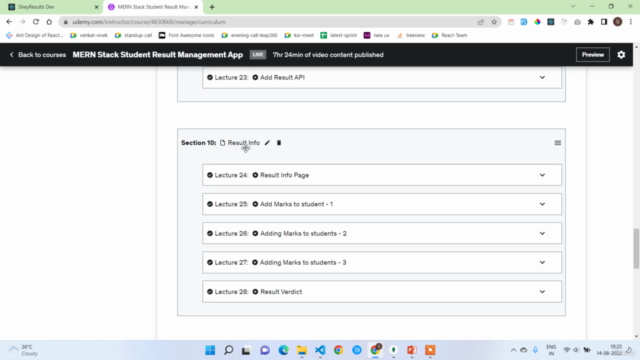Image resolution: width=640 pixels, height=360 pixels.
Task: Click the page vertical scrollbar thumb
Action: pos(636,249)
